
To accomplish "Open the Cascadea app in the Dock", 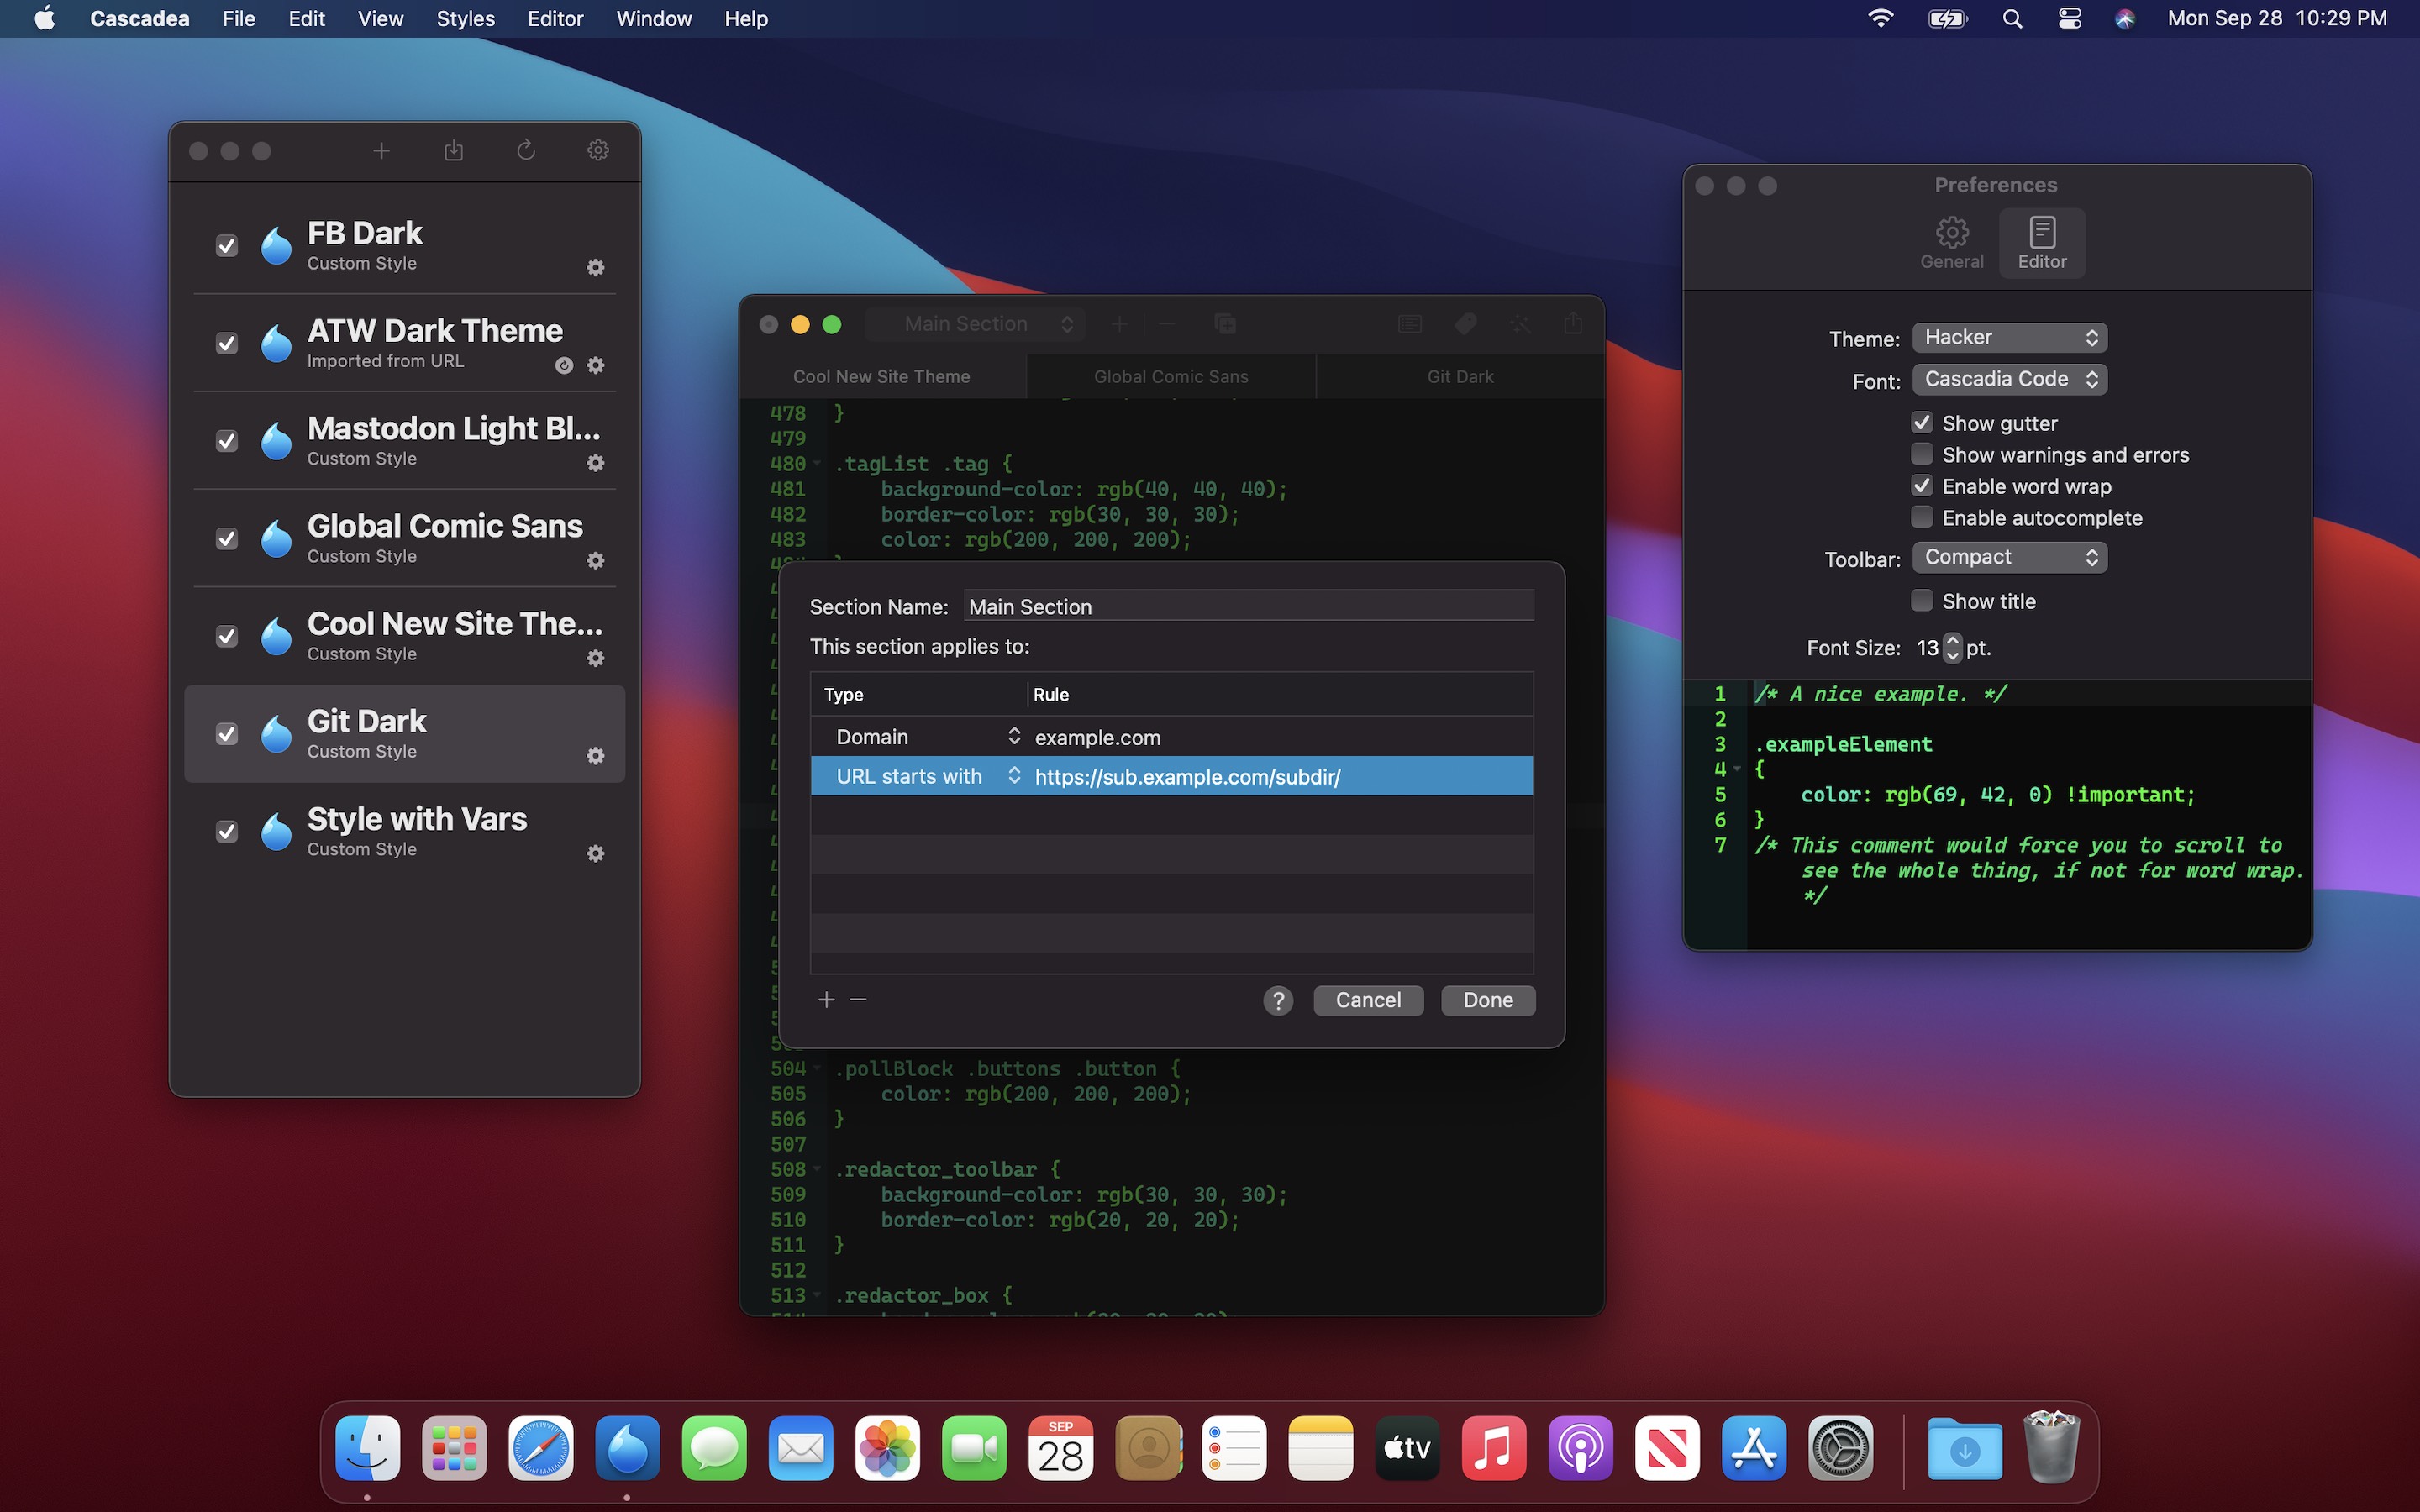I will click(x=627, y=1448).
